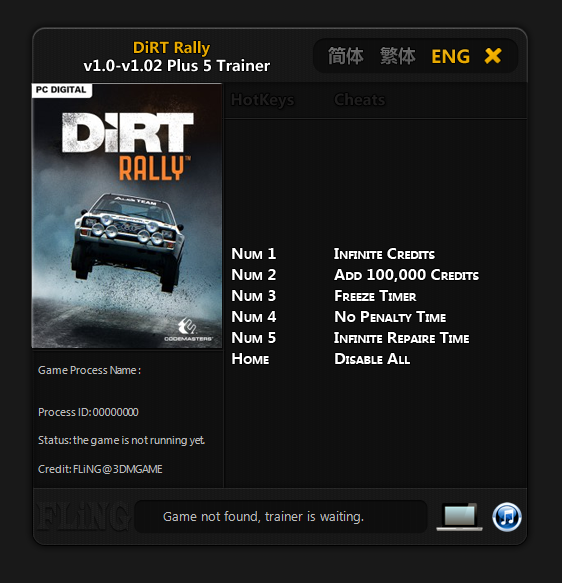Click 'Game not found, trainer is waiting' message

click(263, 516)
